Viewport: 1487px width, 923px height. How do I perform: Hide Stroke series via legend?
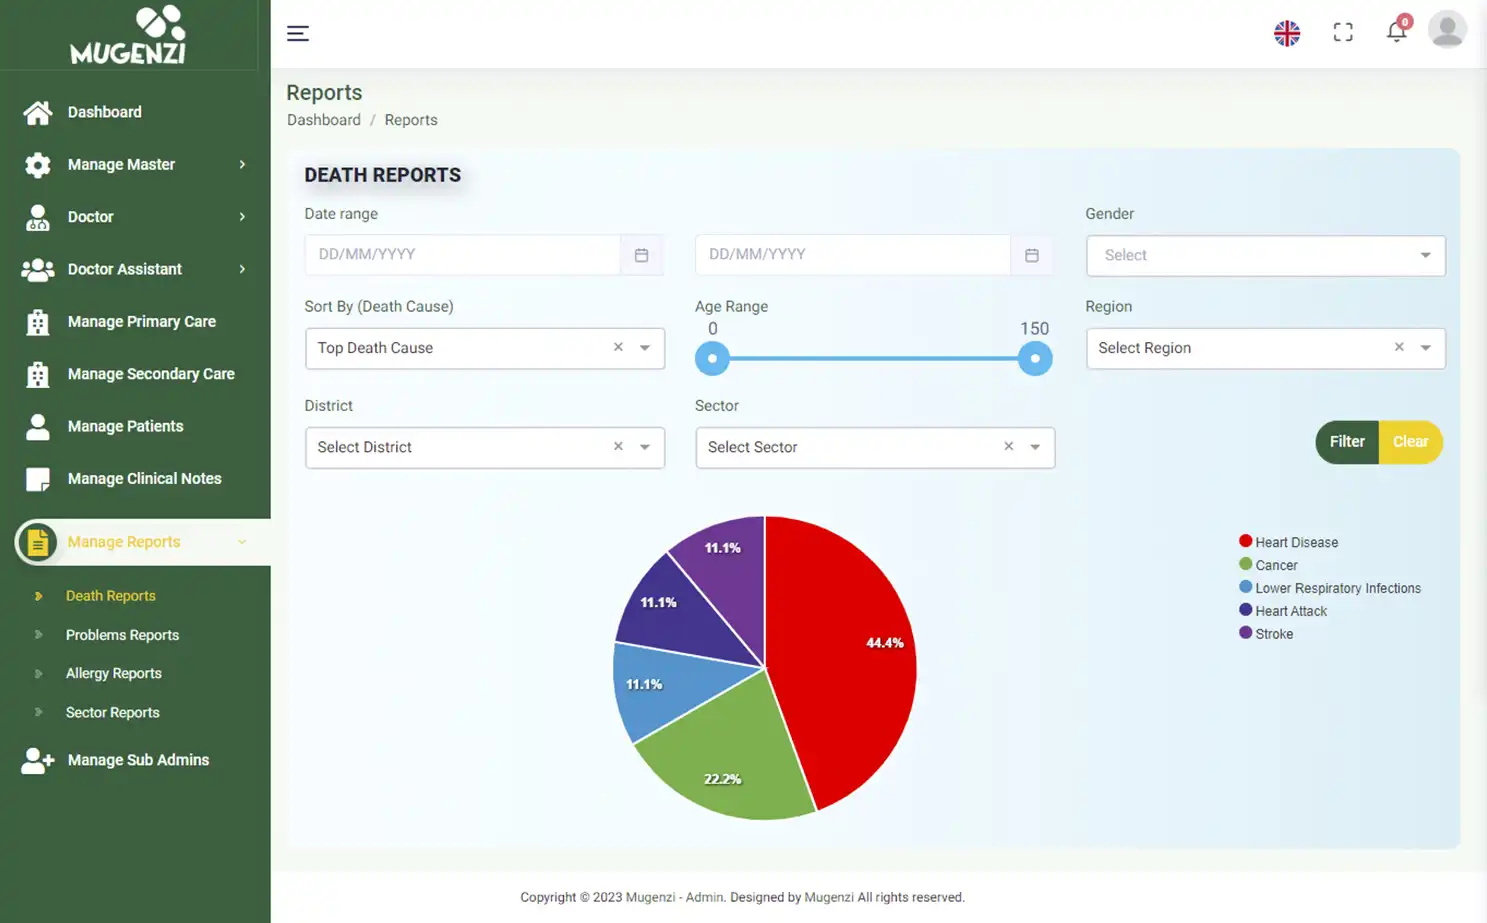click(1273, 634)
